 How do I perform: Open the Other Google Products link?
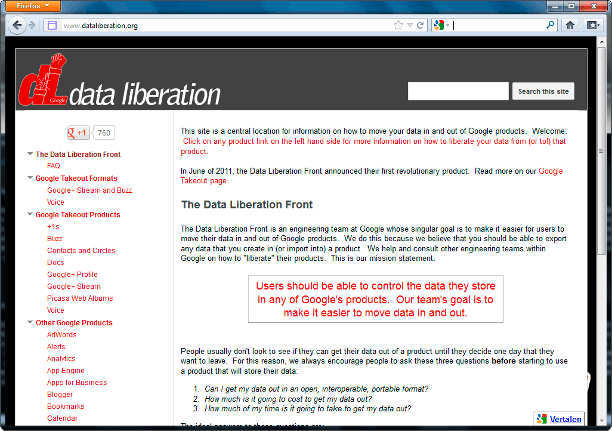(74, 322)
